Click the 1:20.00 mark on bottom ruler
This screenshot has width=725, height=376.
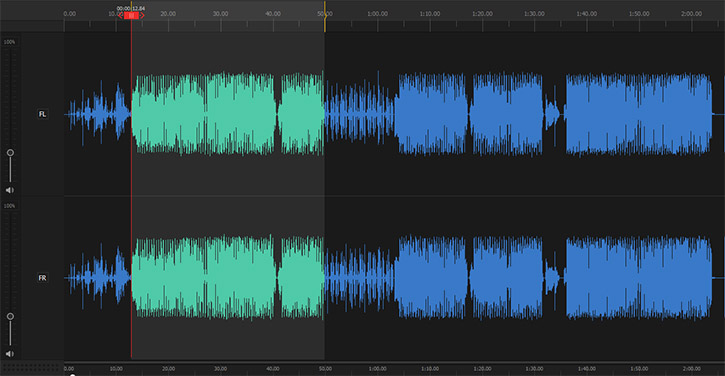(482, 369)
